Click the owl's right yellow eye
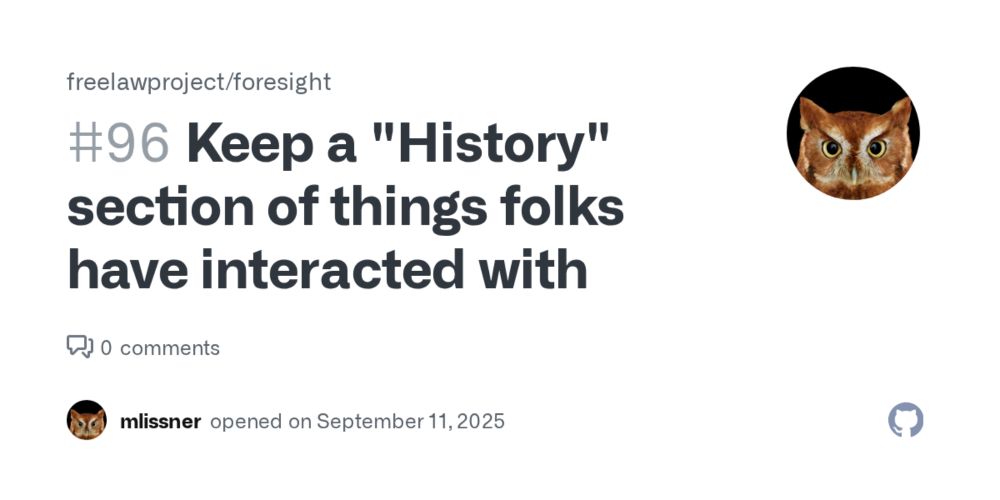This screenshot has height=500, width=1000. 877,149
